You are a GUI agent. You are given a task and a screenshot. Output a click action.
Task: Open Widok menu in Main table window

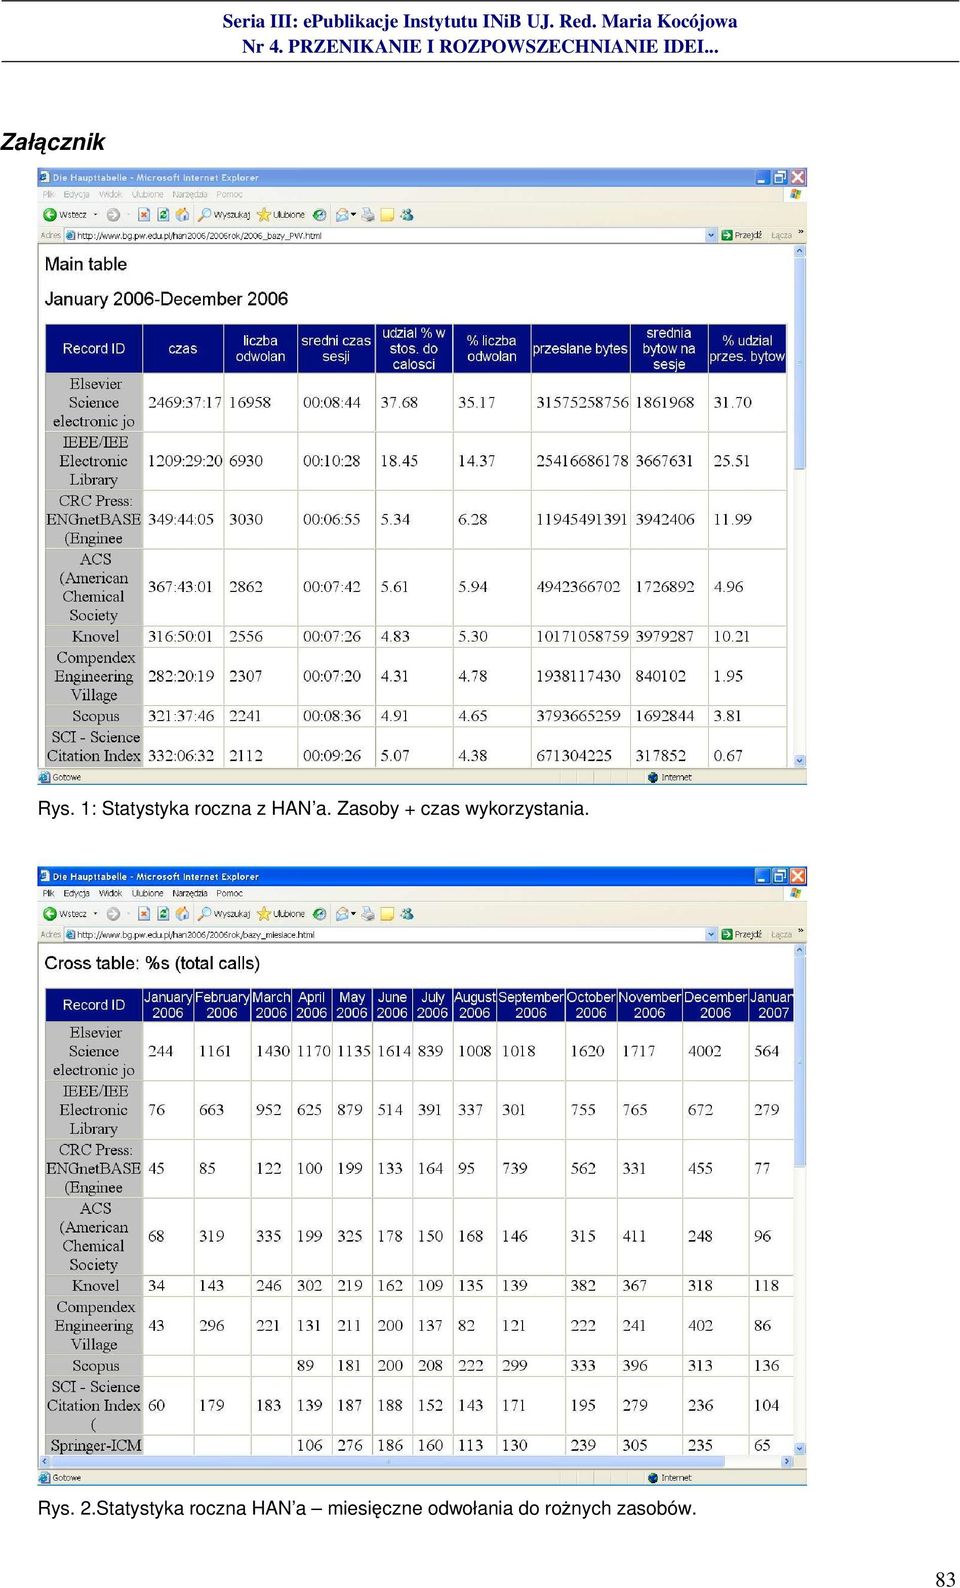coord(111,195)
